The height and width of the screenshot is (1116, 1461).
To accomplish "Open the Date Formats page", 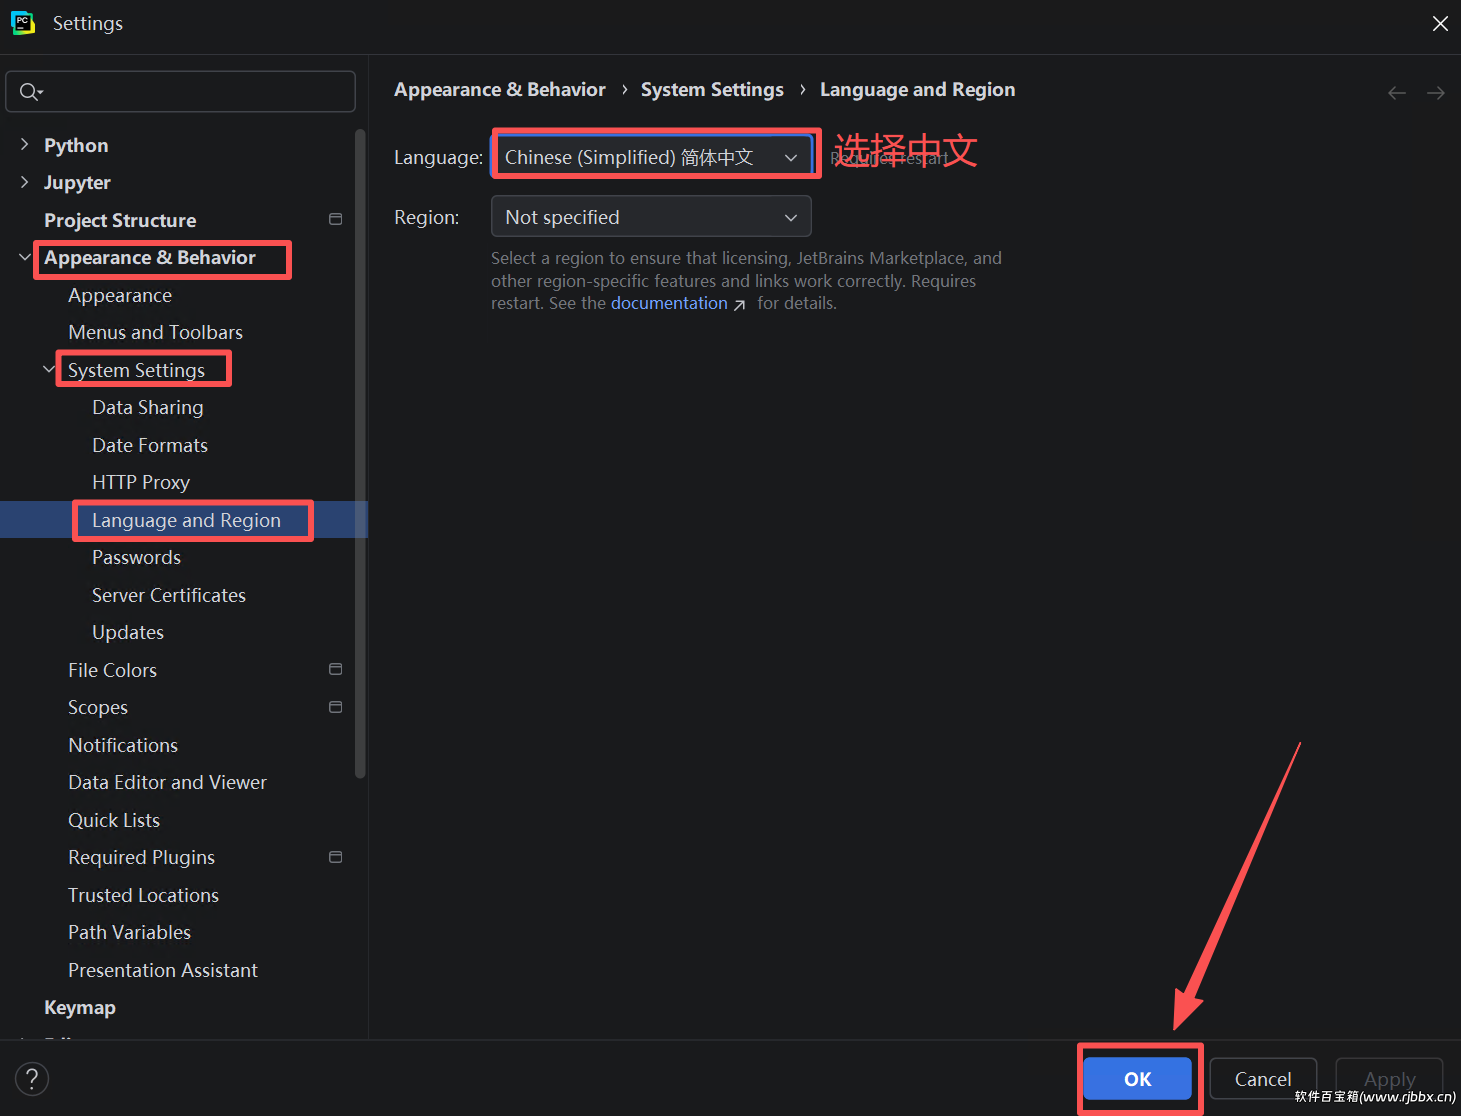I will [x=150, y=445].
